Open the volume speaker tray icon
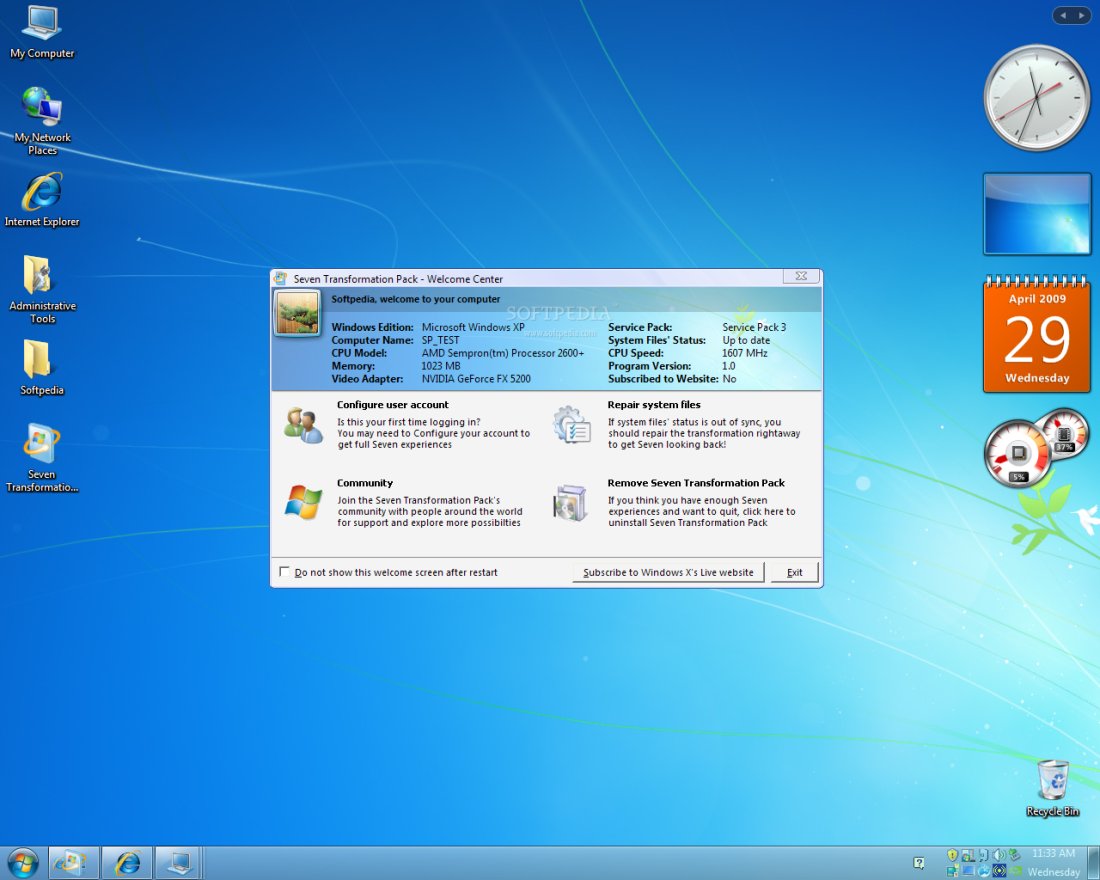The height and width of the screenshot is (880, 1100). pyautogui.click(x=999, y=855)
